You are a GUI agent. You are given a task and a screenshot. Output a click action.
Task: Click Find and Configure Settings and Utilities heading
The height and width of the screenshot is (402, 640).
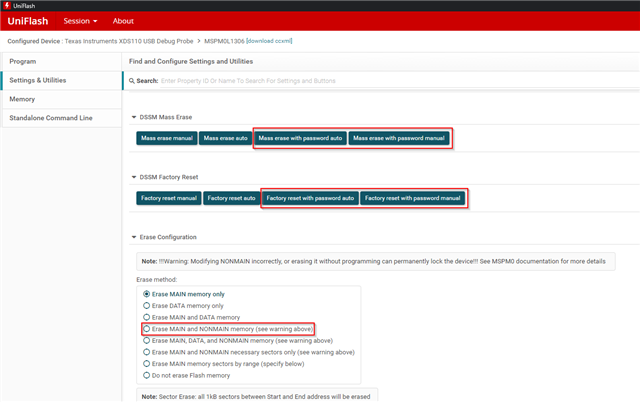click(191, 61)
